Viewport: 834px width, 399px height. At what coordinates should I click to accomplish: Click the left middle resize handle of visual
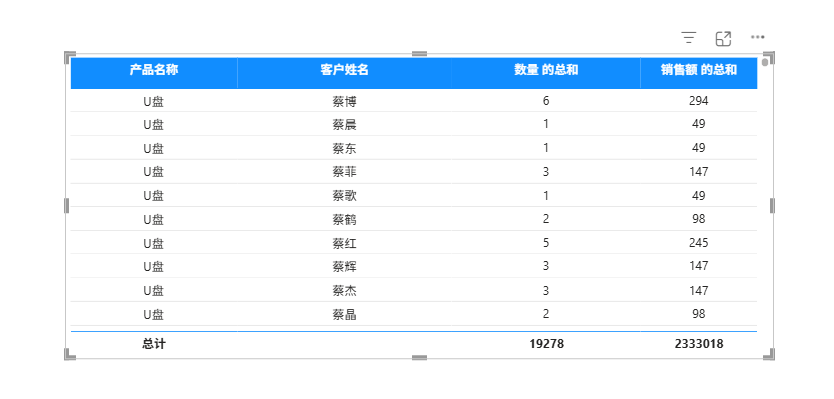coord(66,205)
